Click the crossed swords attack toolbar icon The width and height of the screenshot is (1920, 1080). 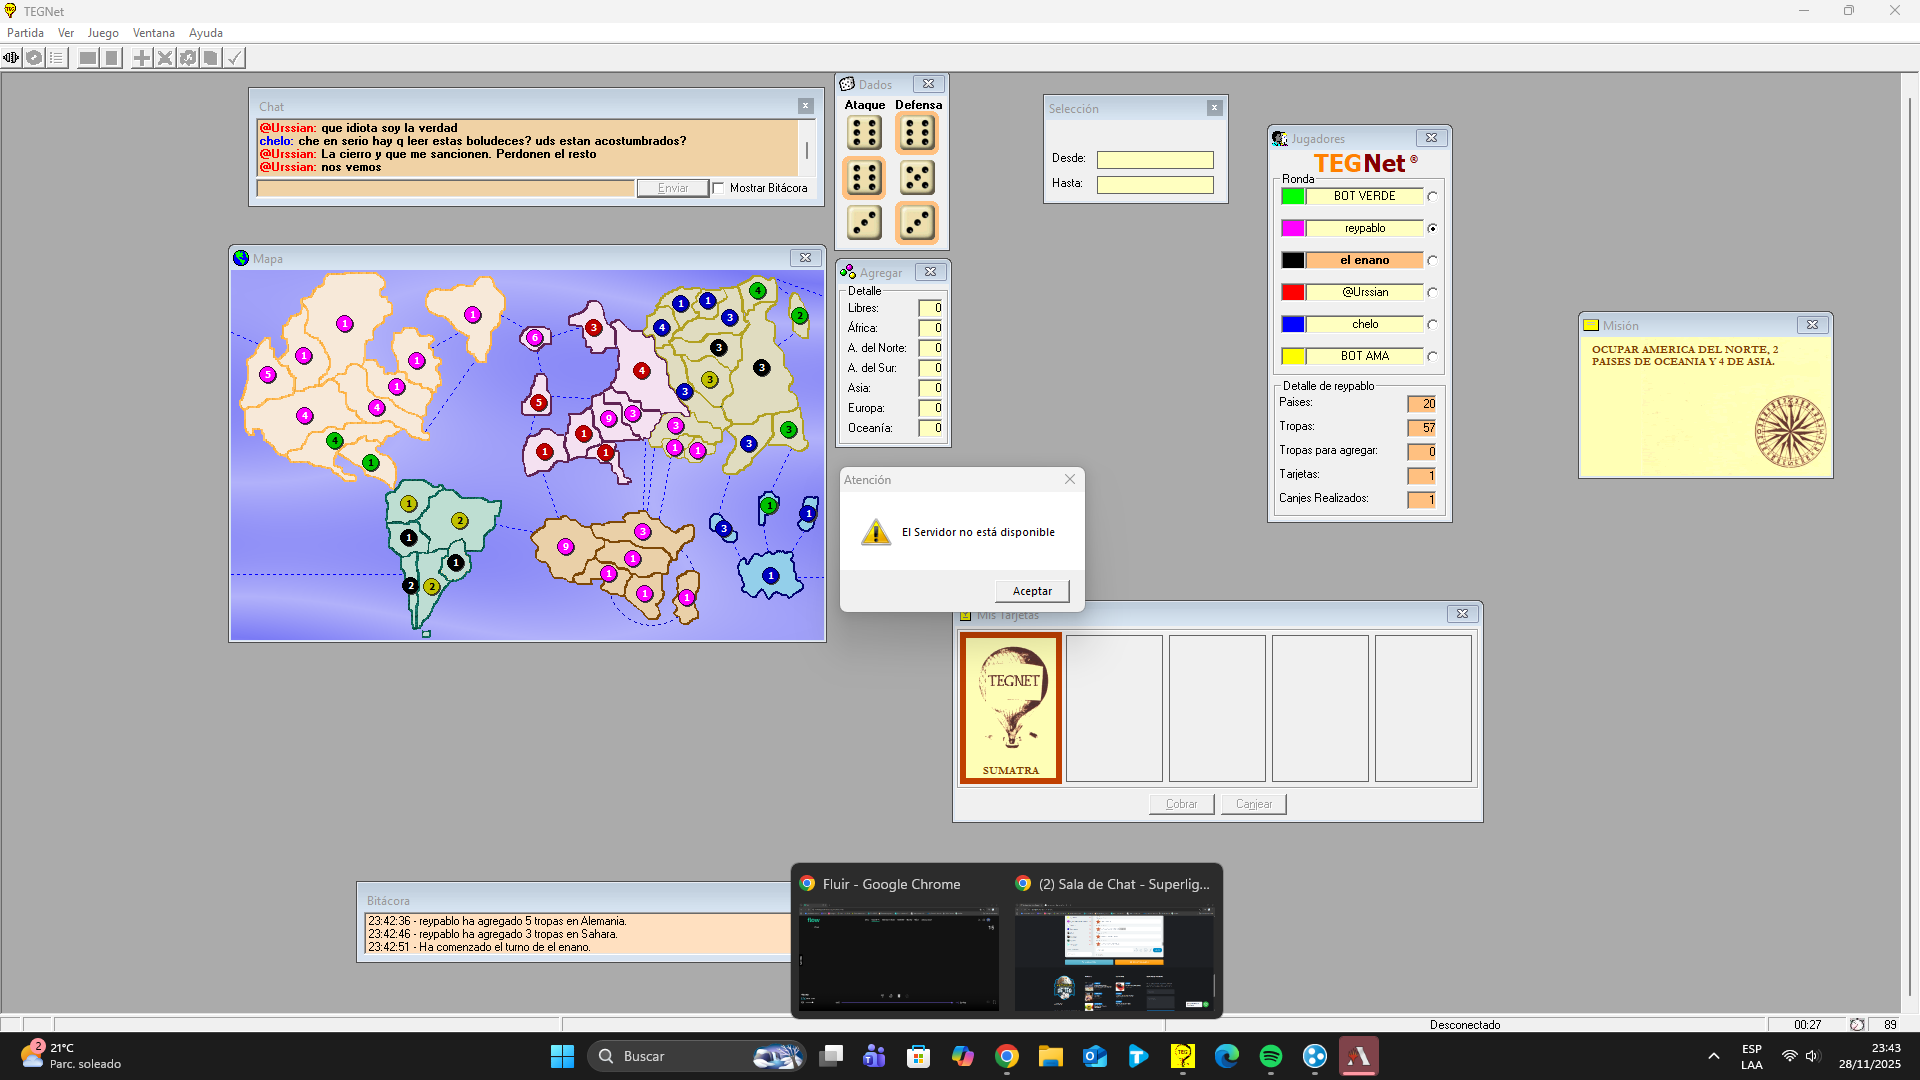(165, 58)
